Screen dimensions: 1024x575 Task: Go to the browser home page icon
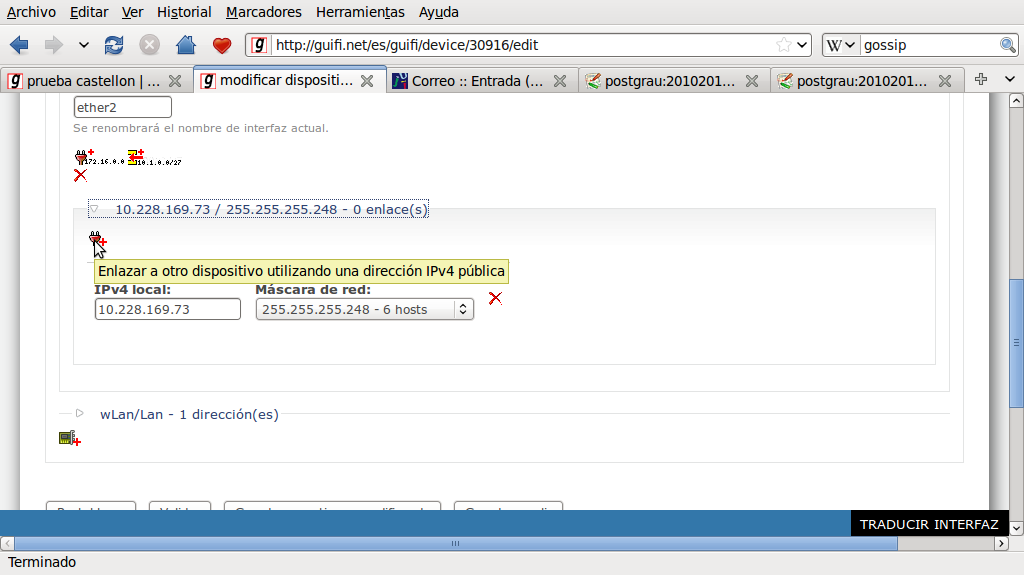pos(185,45)
